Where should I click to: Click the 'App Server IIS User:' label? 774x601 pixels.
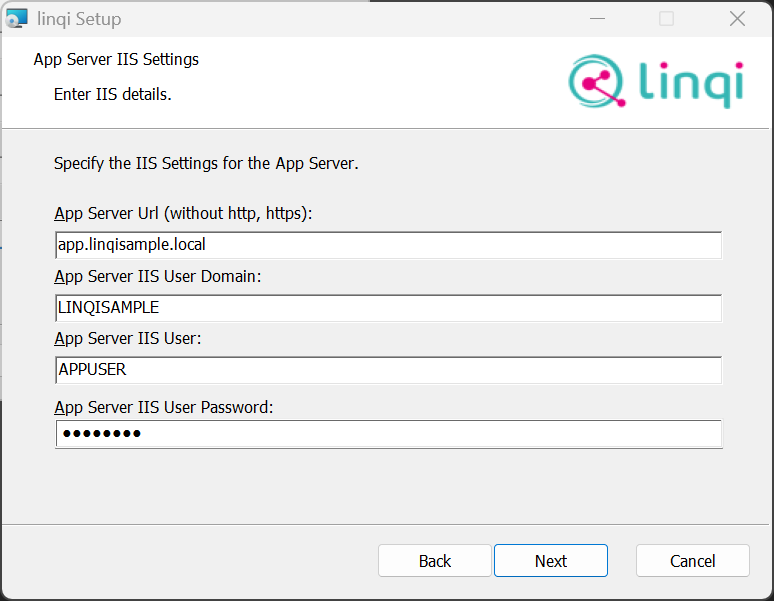pyautogui.click(x=128, y=338)
